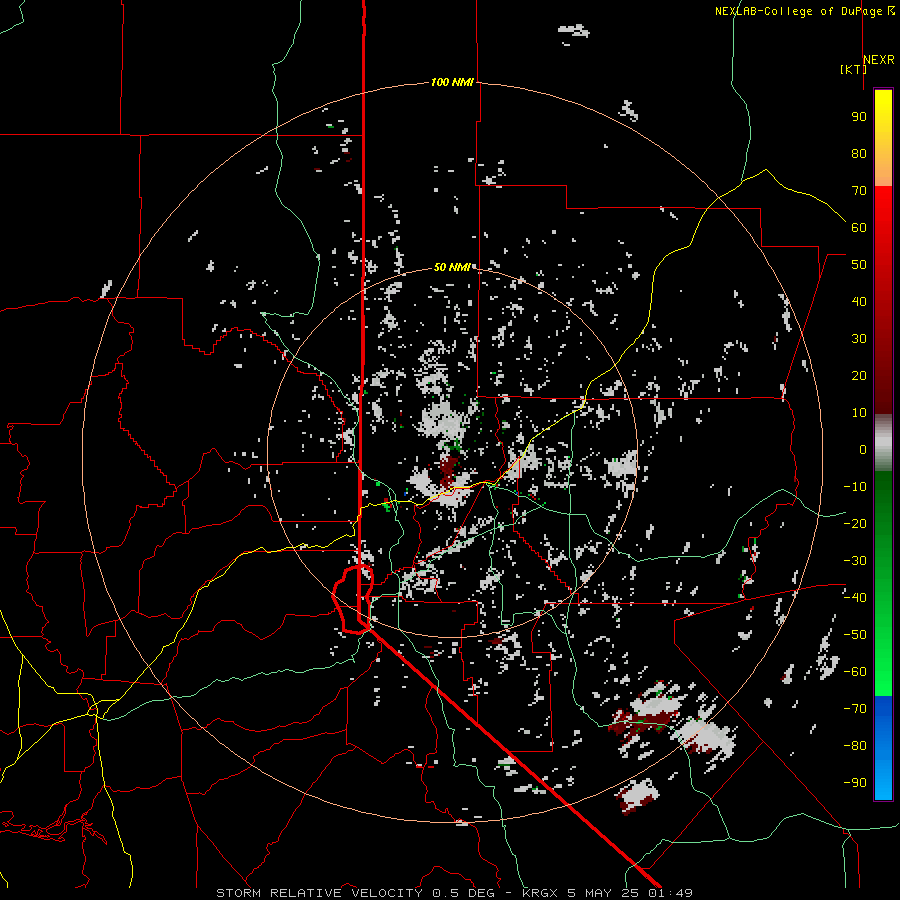Click the -70 scale value
900x900 pixels.
pos(855,709)
